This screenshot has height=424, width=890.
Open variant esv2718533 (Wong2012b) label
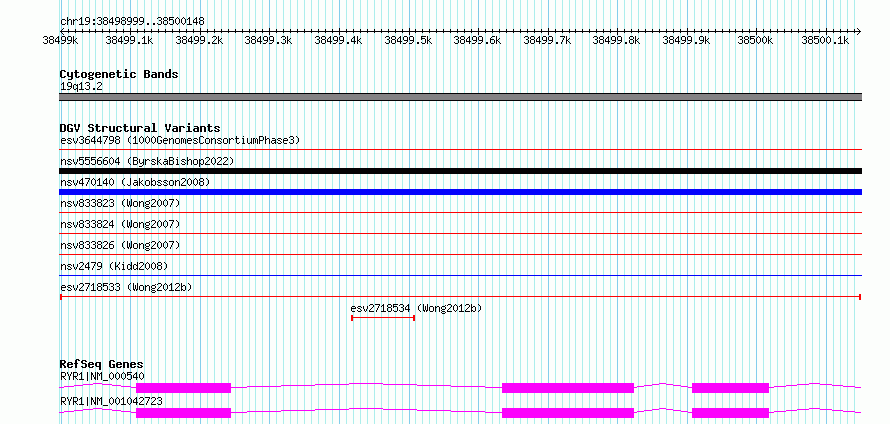coord(126,287)
